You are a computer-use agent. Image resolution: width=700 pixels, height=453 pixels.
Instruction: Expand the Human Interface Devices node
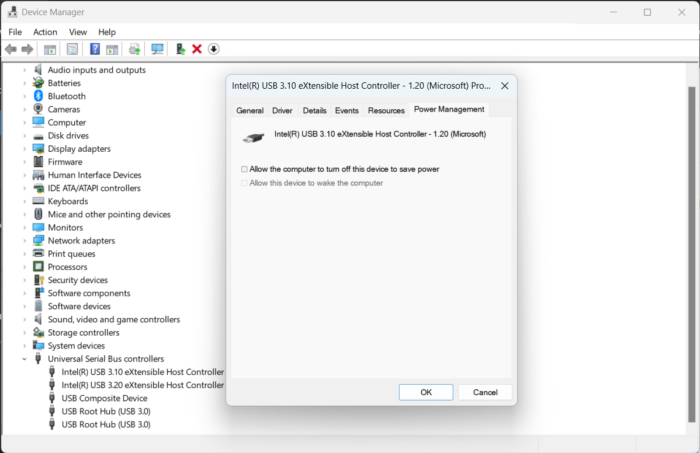pyautogui.click(x=25, y=175)
